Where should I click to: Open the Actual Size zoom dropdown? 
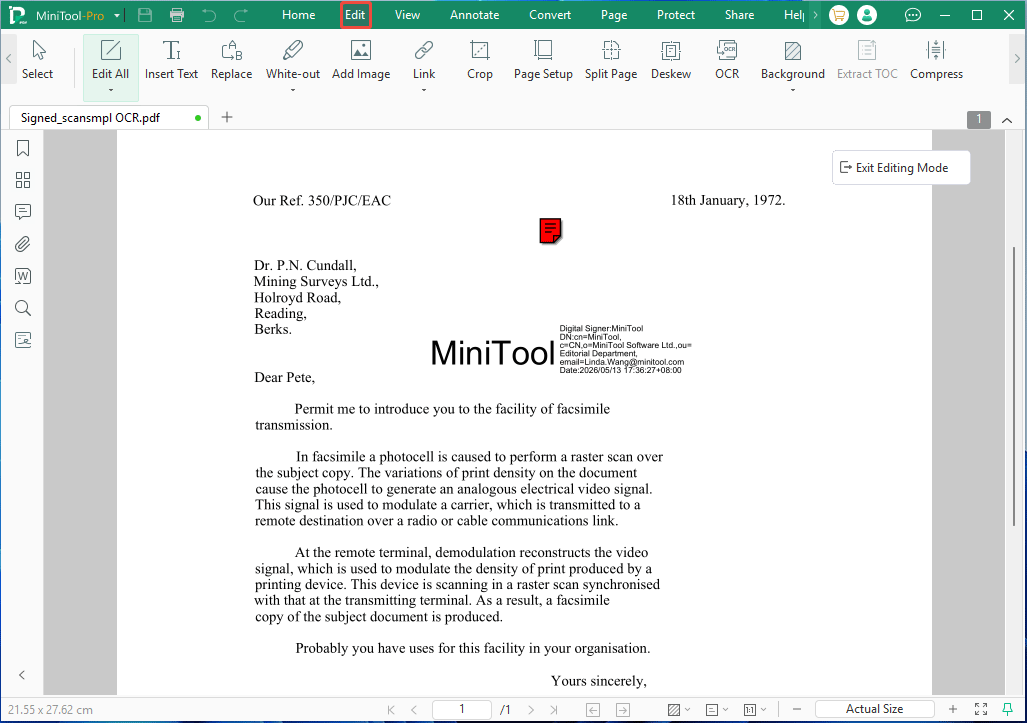pos(874,709)
